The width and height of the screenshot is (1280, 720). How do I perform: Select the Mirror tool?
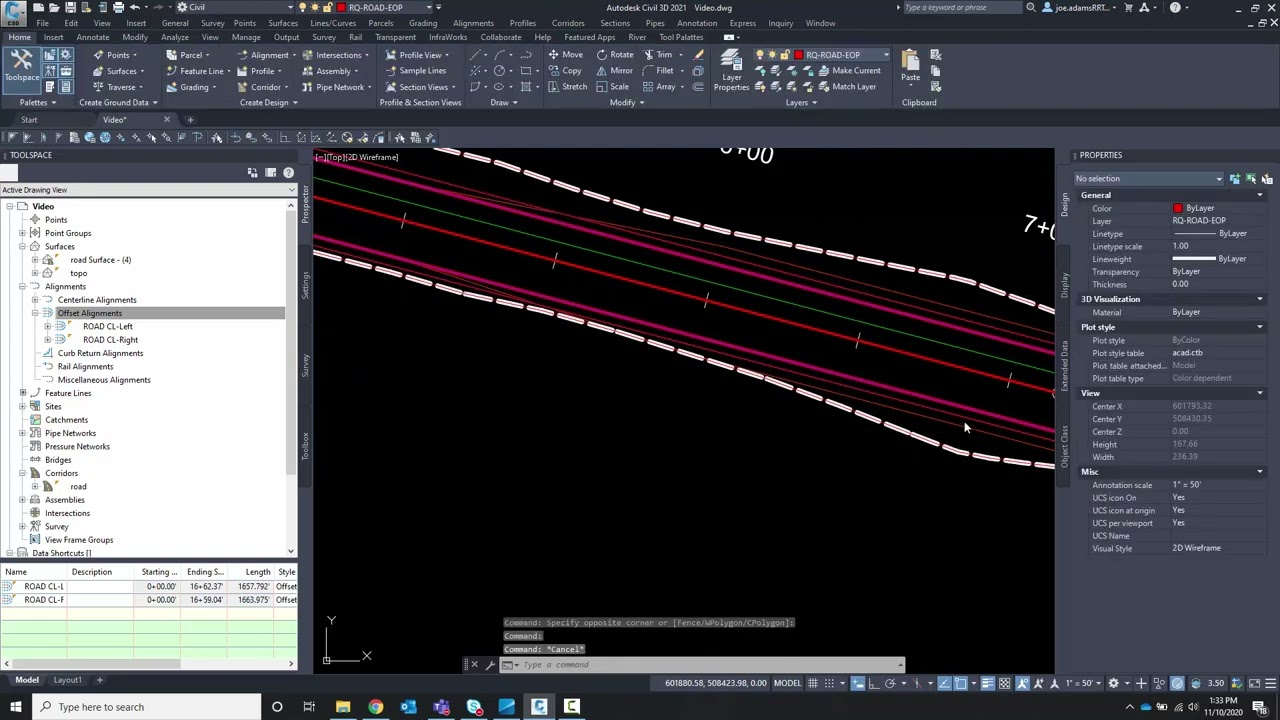[614, 71]
